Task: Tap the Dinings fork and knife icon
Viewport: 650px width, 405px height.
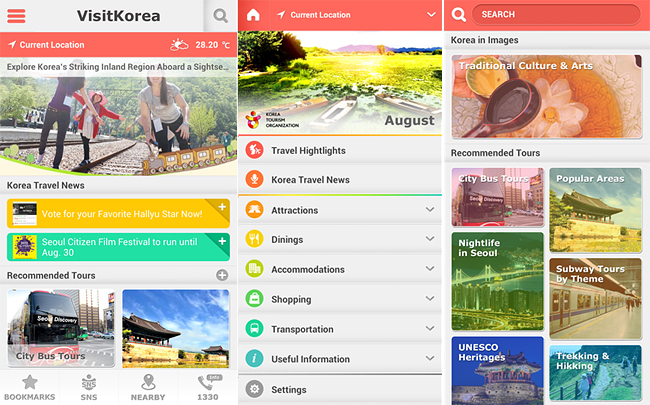Action: pyautogui.click(x=255, y=239)
